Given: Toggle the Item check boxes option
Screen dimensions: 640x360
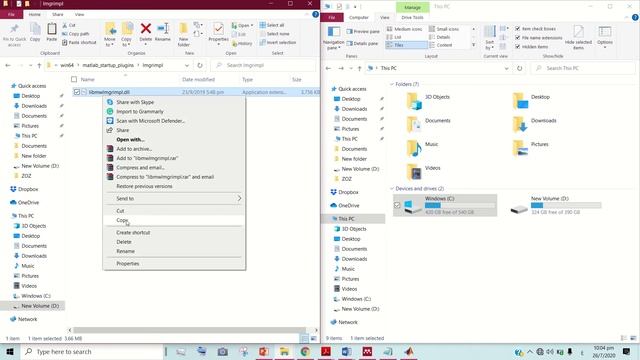Looking at the screenshot, I should pos(518,29).
